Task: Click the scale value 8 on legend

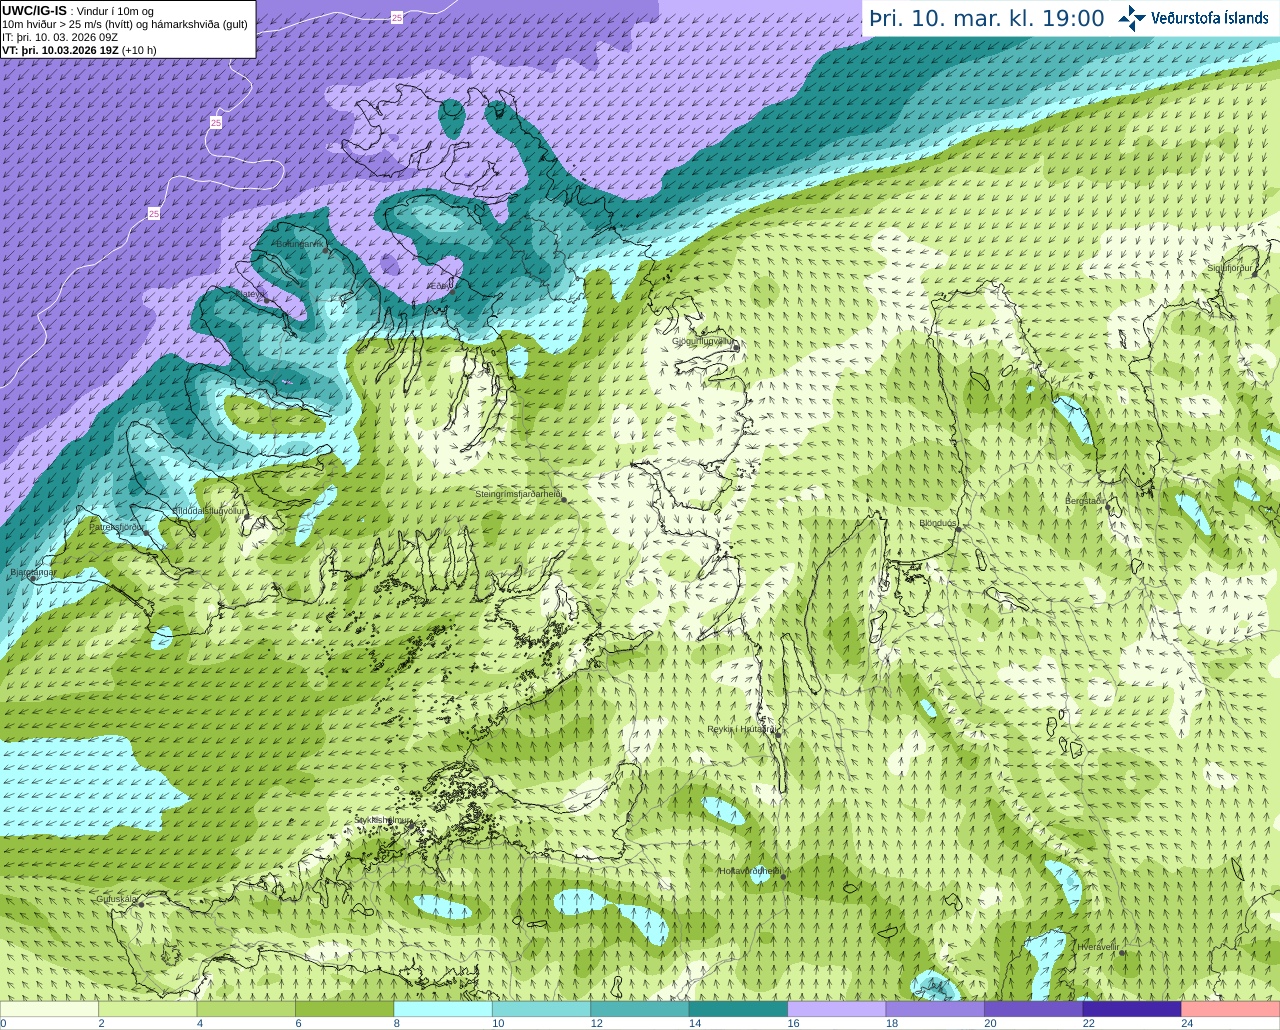Action: tap(397, 1023)
